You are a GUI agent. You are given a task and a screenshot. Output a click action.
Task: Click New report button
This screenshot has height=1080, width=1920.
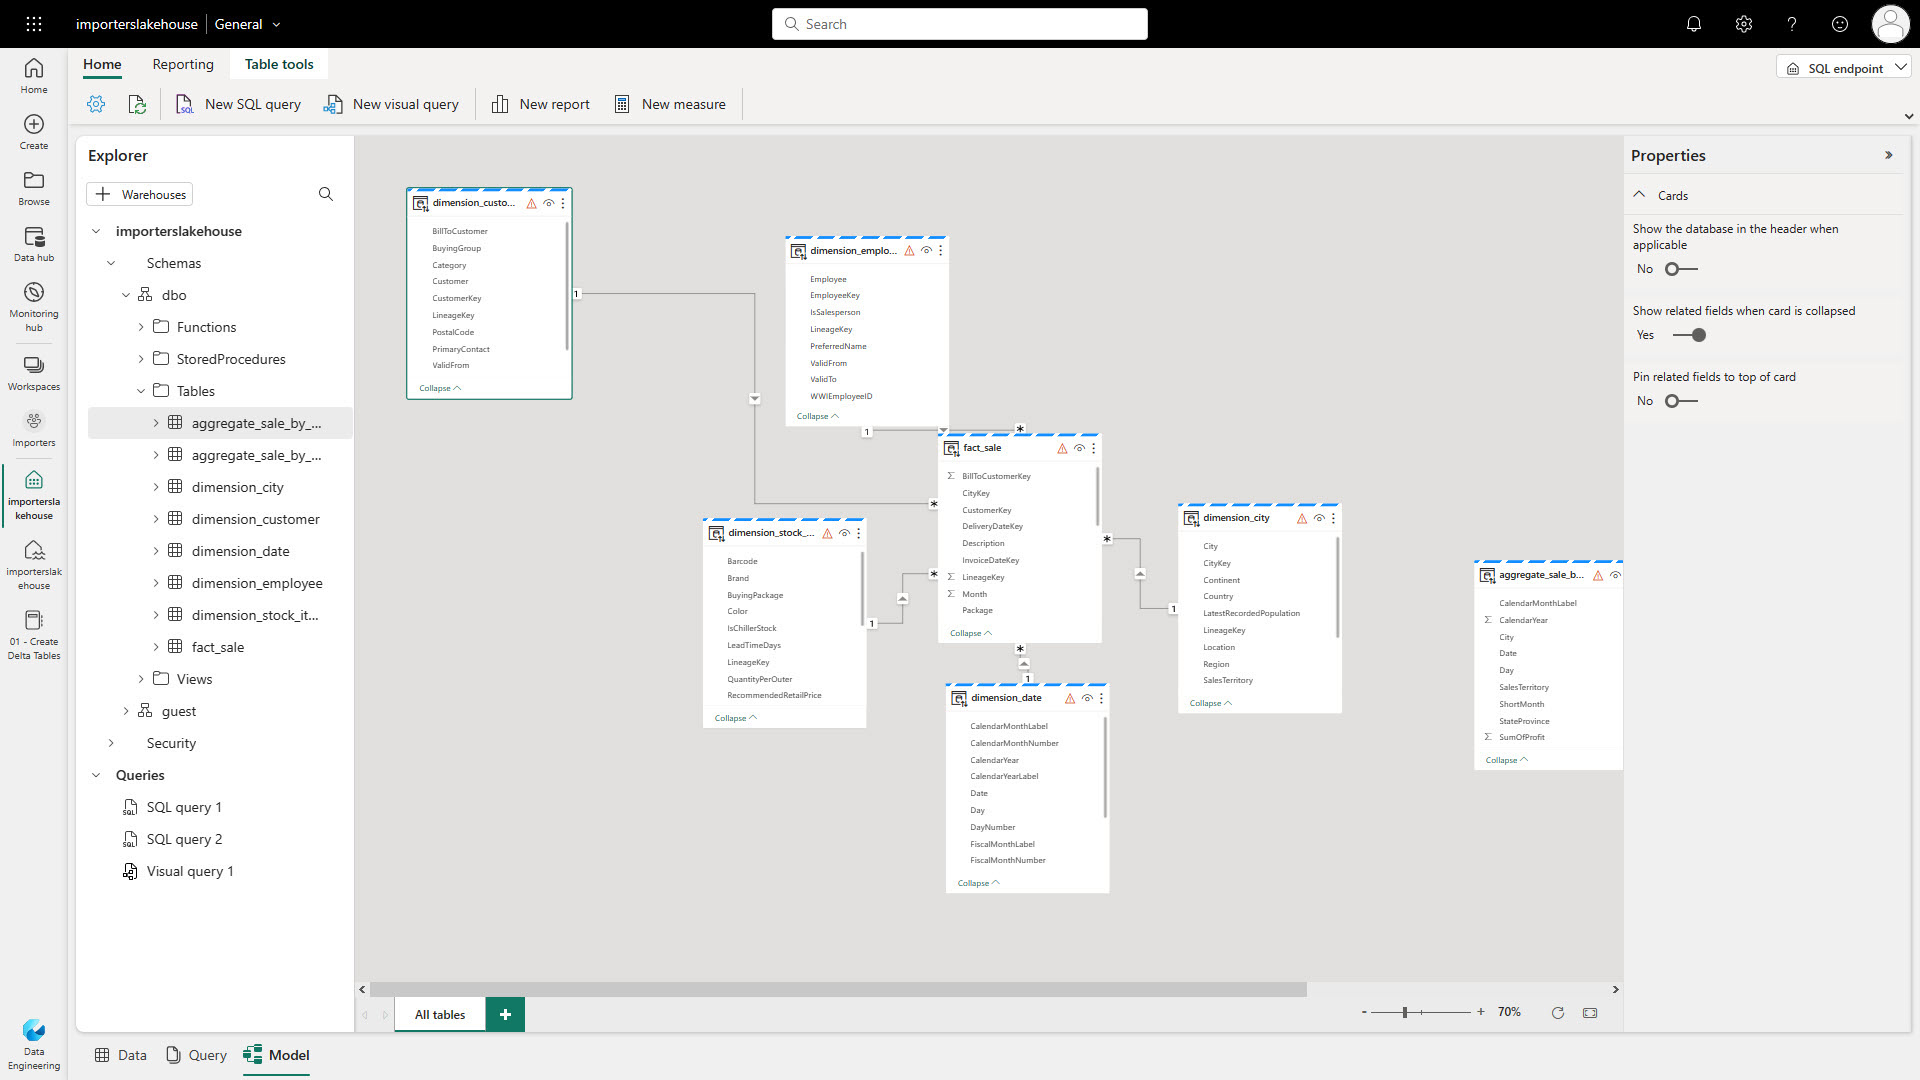(540, 104)
